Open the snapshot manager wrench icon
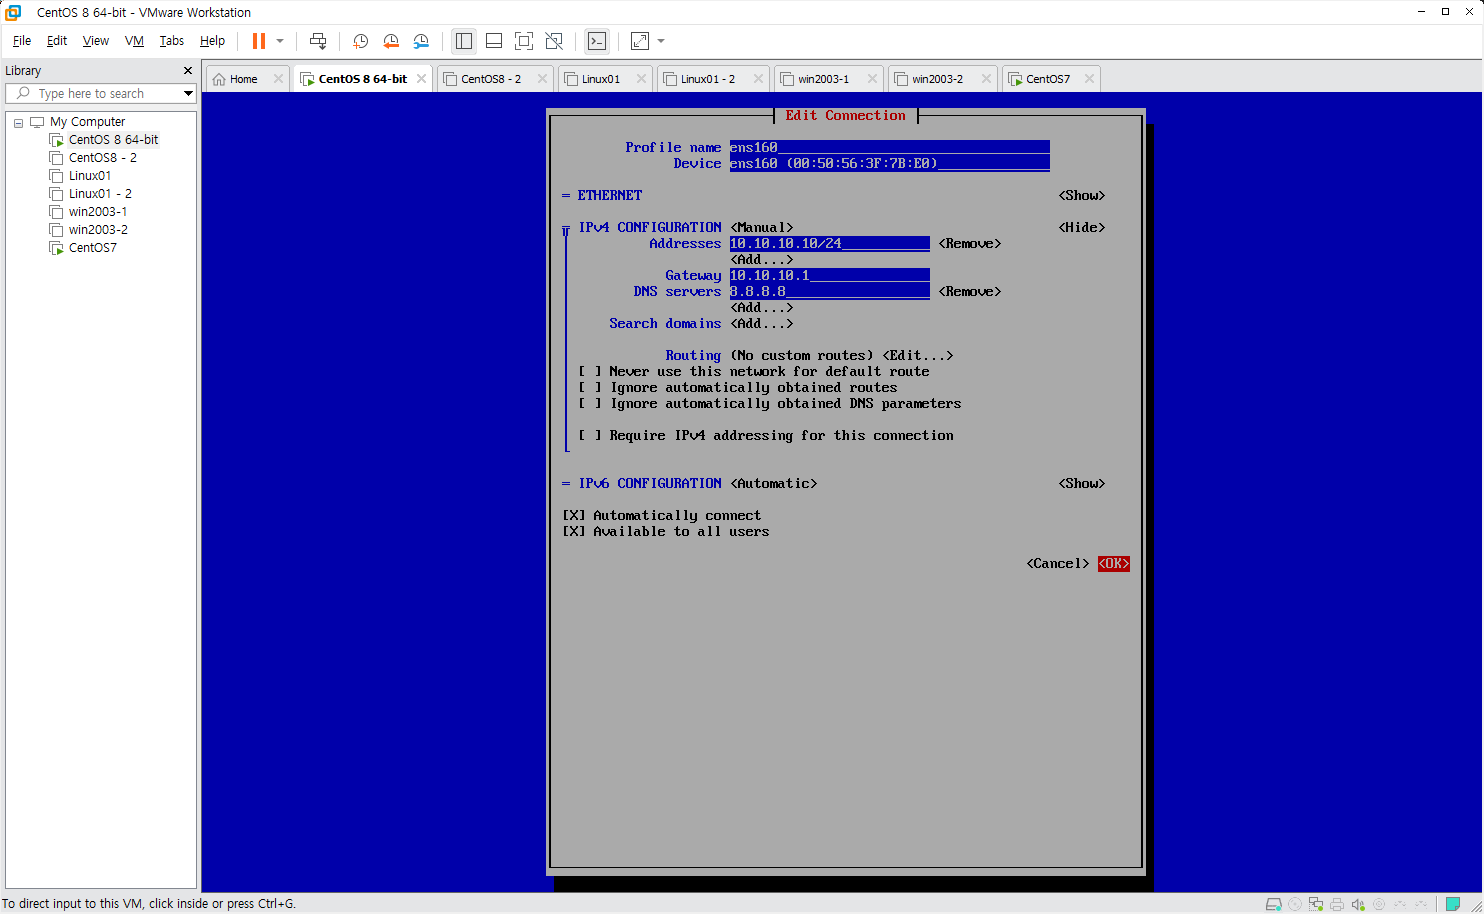Screen dimensions: 1484x914 [421, 41]
